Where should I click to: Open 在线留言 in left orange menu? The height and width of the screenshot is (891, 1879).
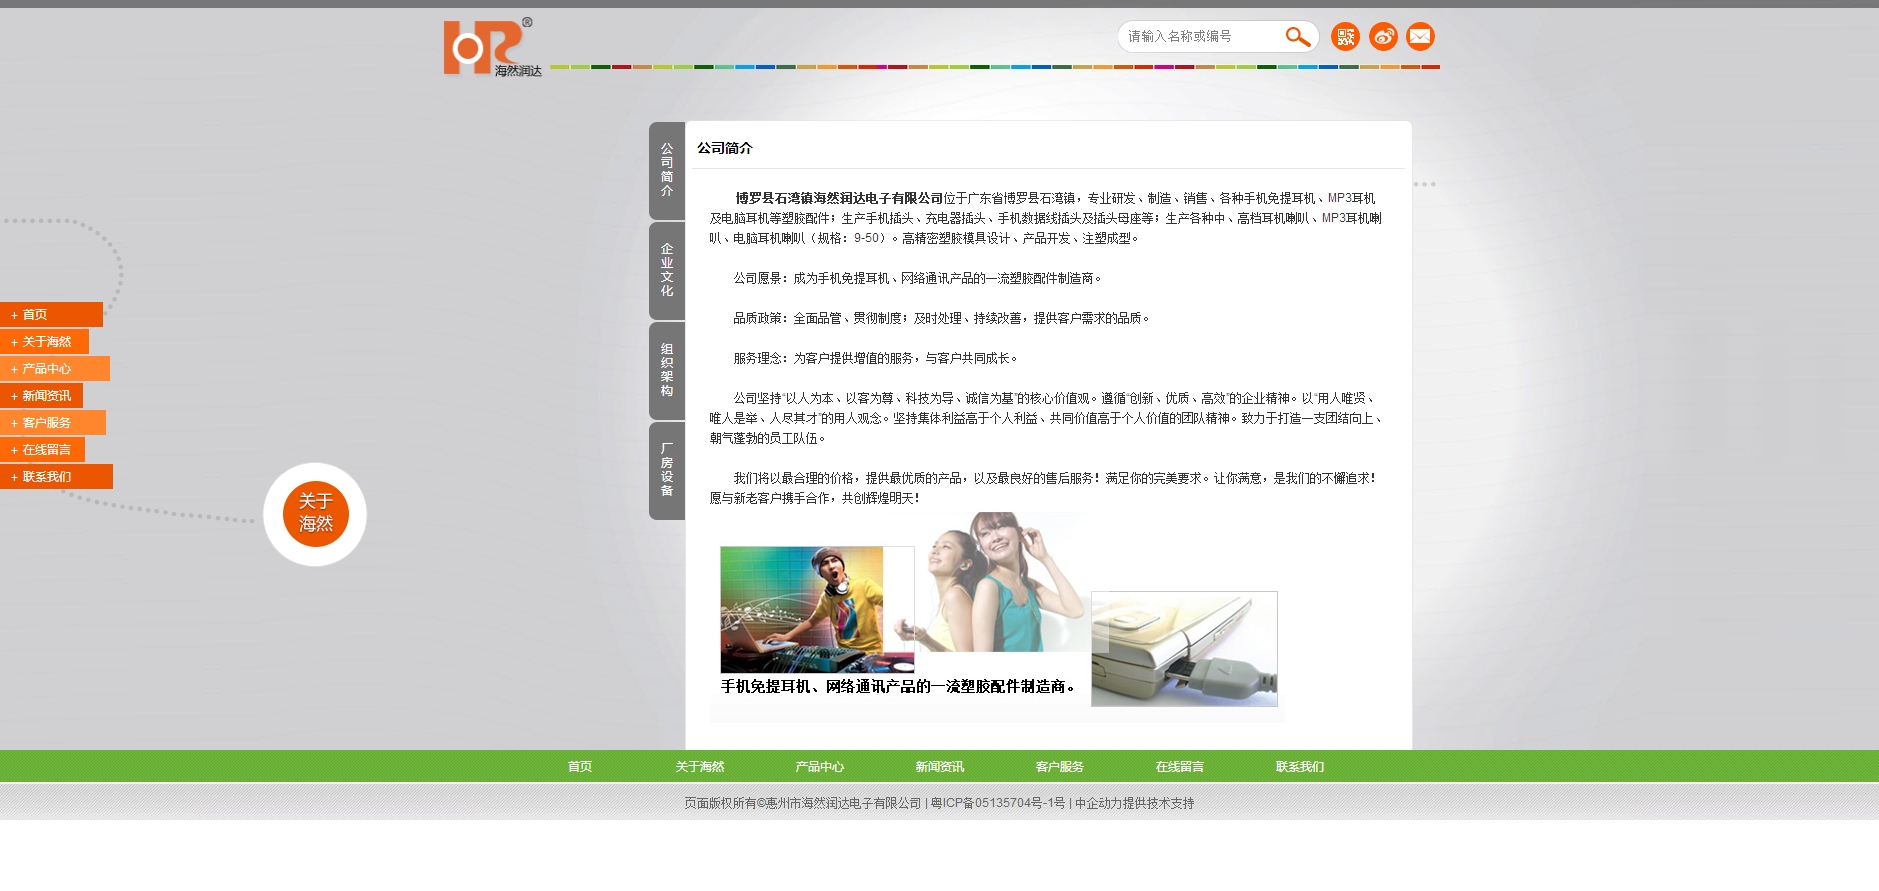click(x=42, y=449)
